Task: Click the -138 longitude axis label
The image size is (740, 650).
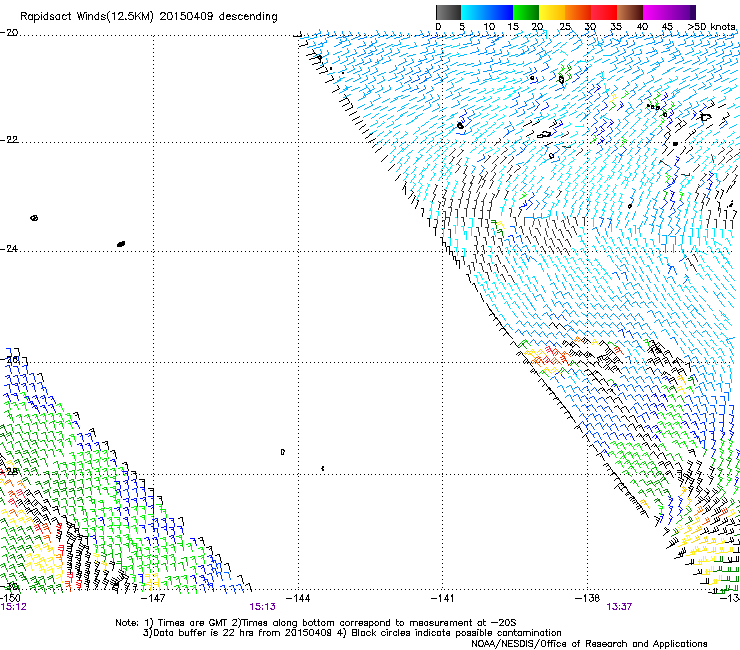Action: tap(587, 598)
